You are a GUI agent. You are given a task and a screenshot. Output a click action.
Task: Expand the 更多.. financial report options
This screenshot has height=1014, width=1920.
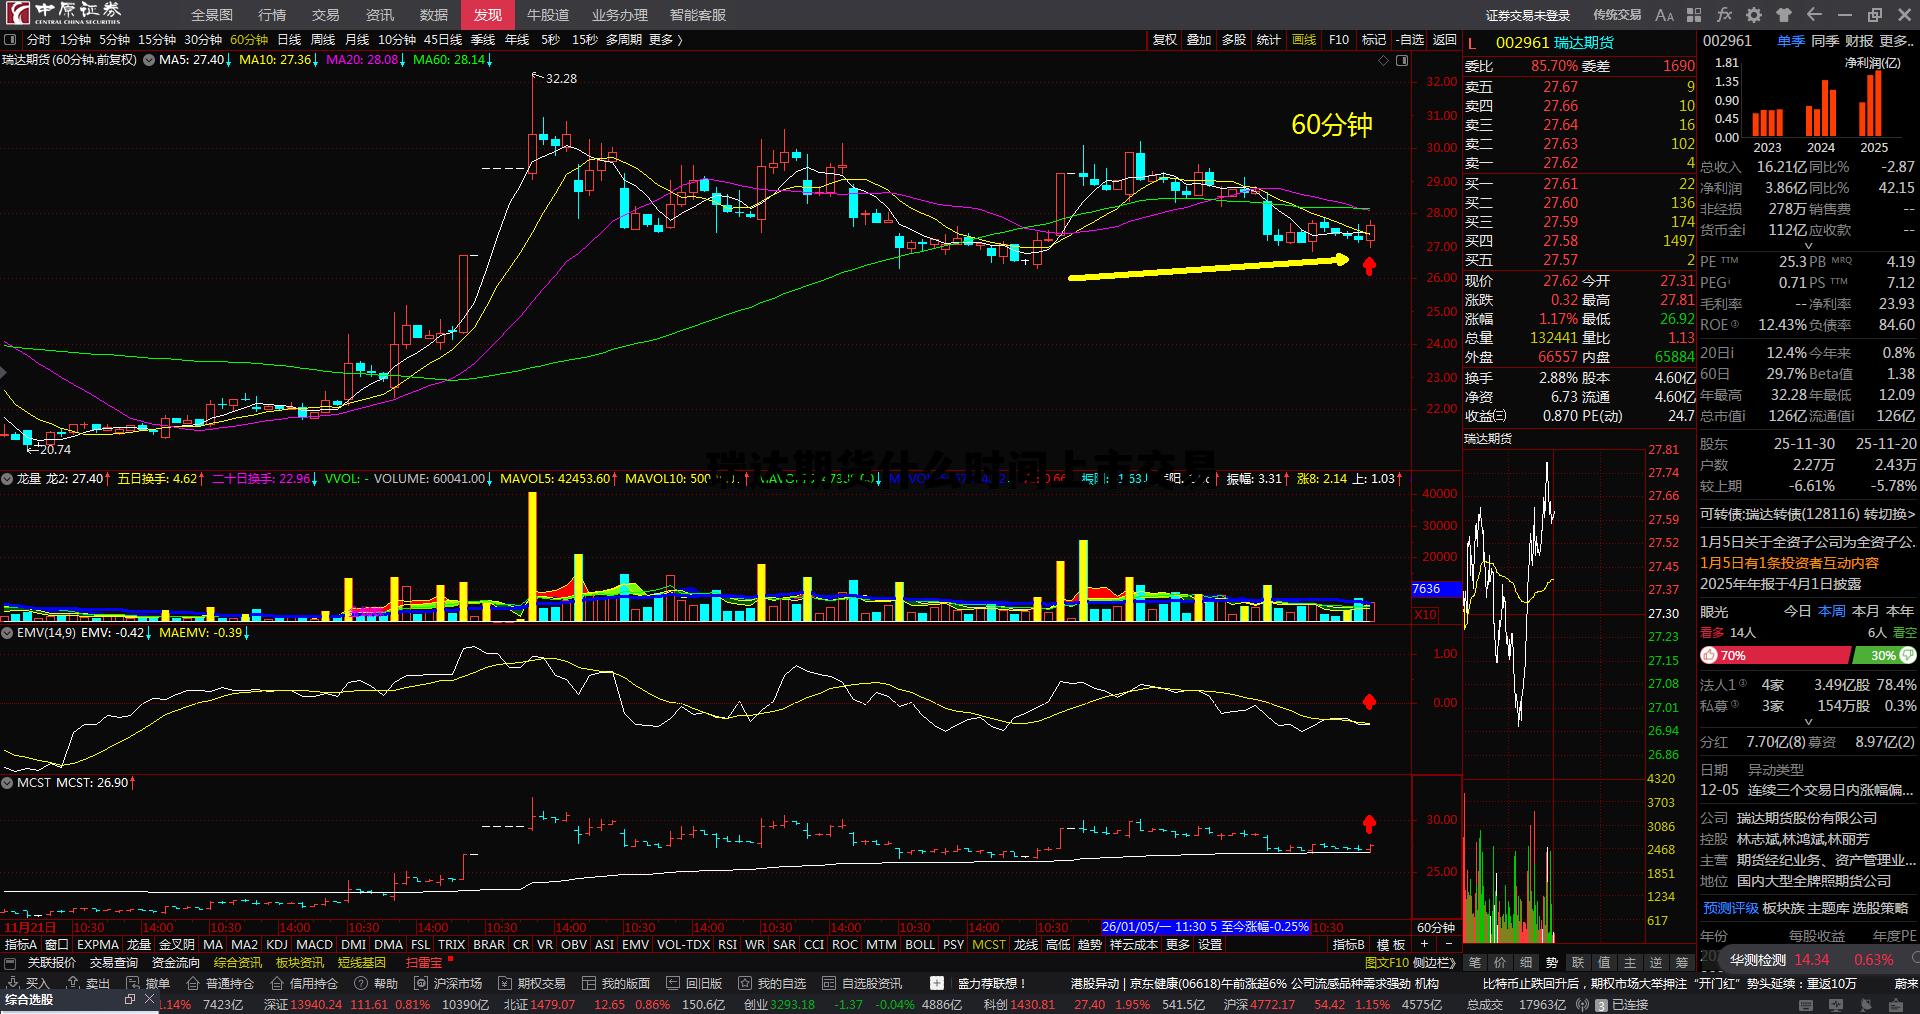pyautogui.click(x=1897, y=41)
